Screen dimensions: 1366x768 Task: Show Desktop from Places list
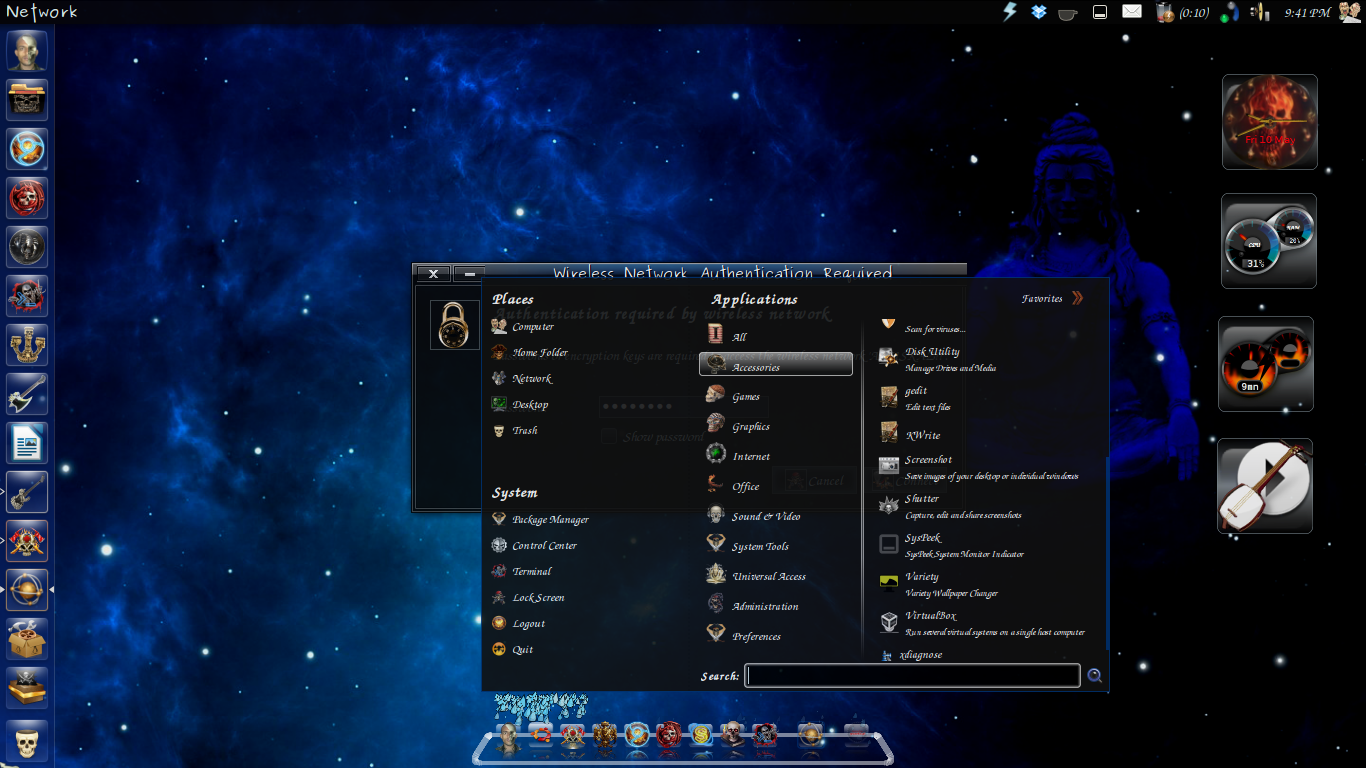(520, 405)
